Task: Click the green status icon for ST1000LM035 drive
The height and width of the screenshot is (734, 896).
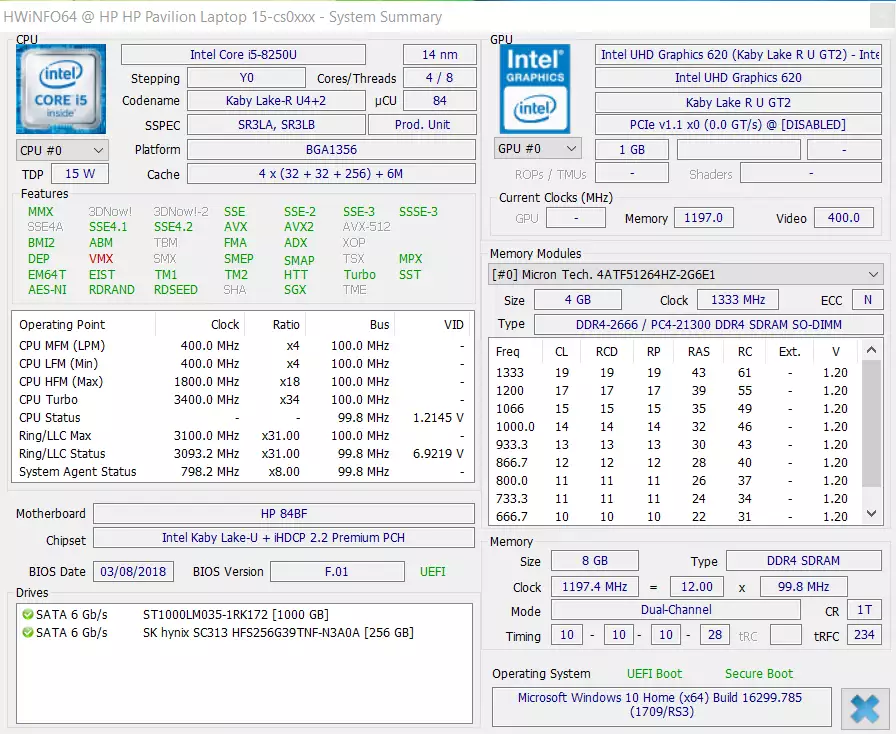Action: [x=27, y=615]
